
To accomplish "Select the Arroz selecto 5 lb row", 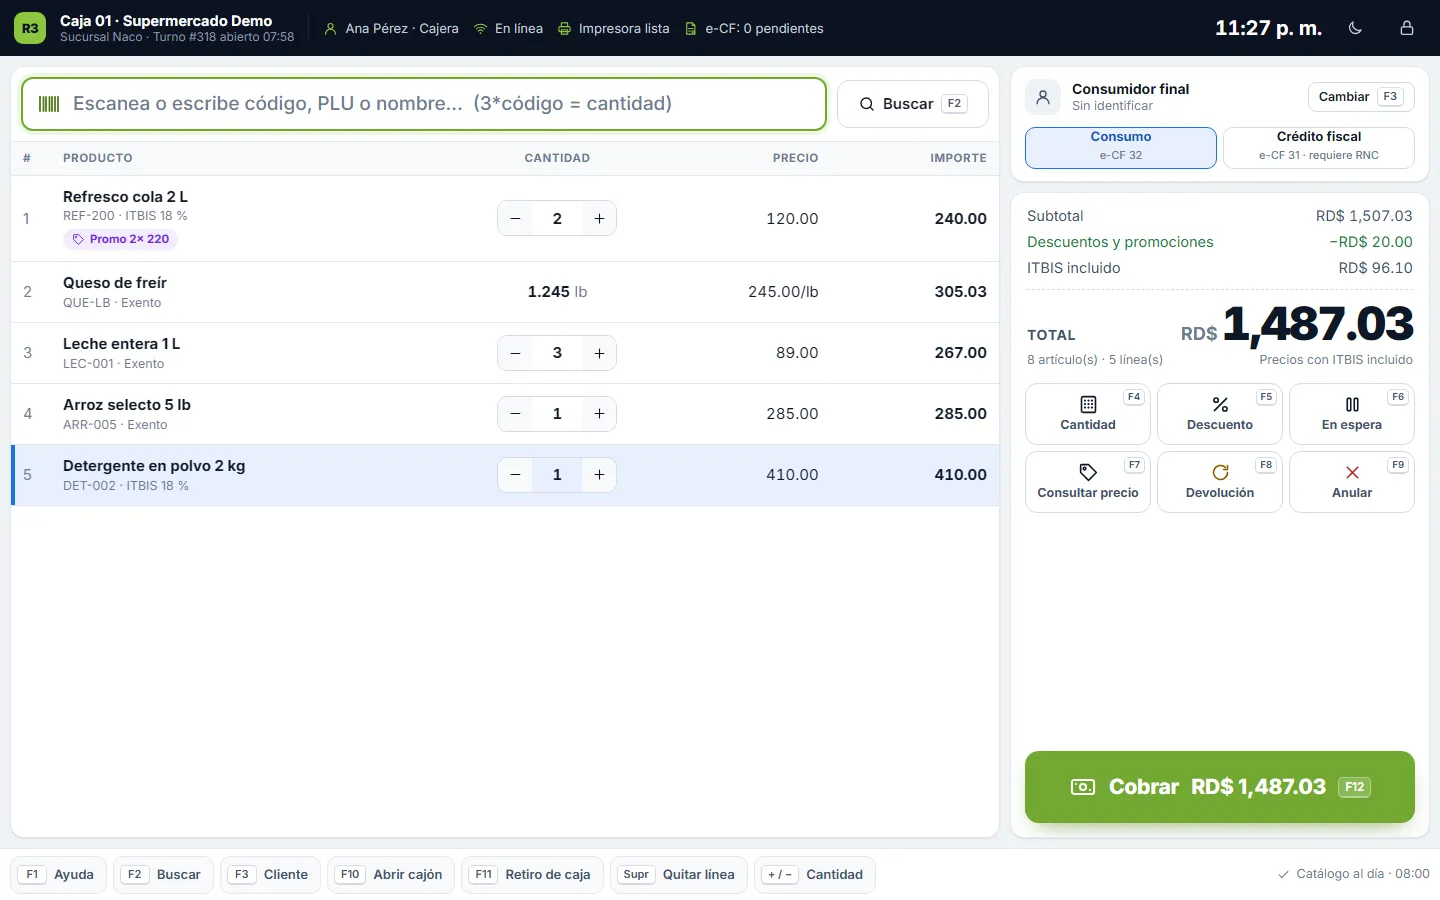I will coord(505,414).
